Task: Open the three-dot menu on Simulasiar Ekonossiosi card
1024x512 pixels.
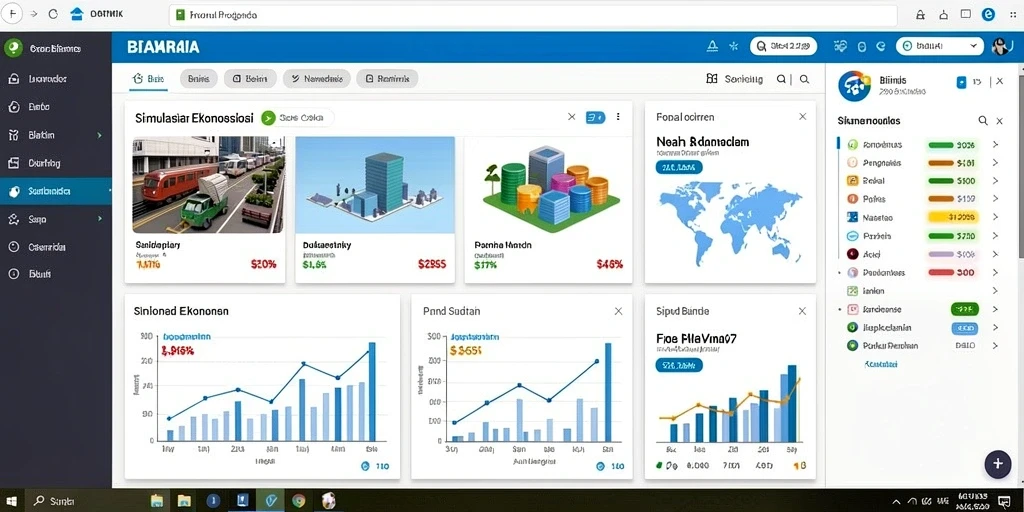Action: pyautogui.click(x=618, y=117)
